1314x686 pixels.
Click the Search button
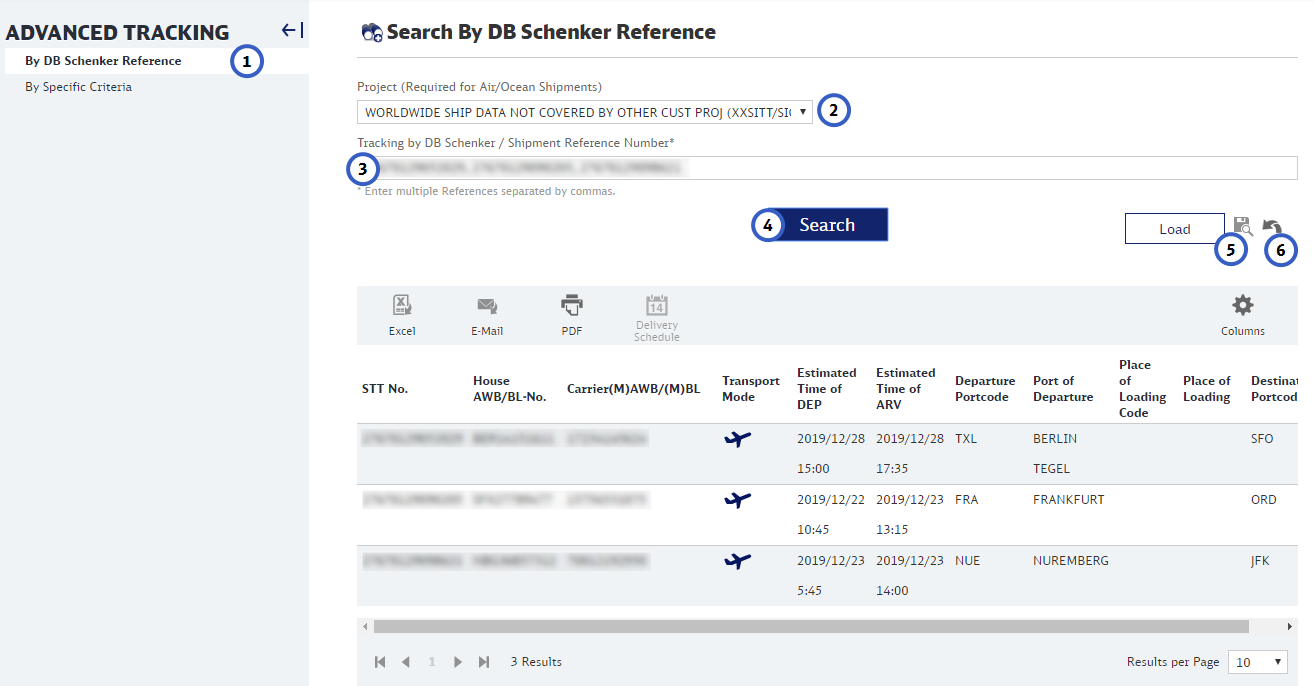click(827, 225)
